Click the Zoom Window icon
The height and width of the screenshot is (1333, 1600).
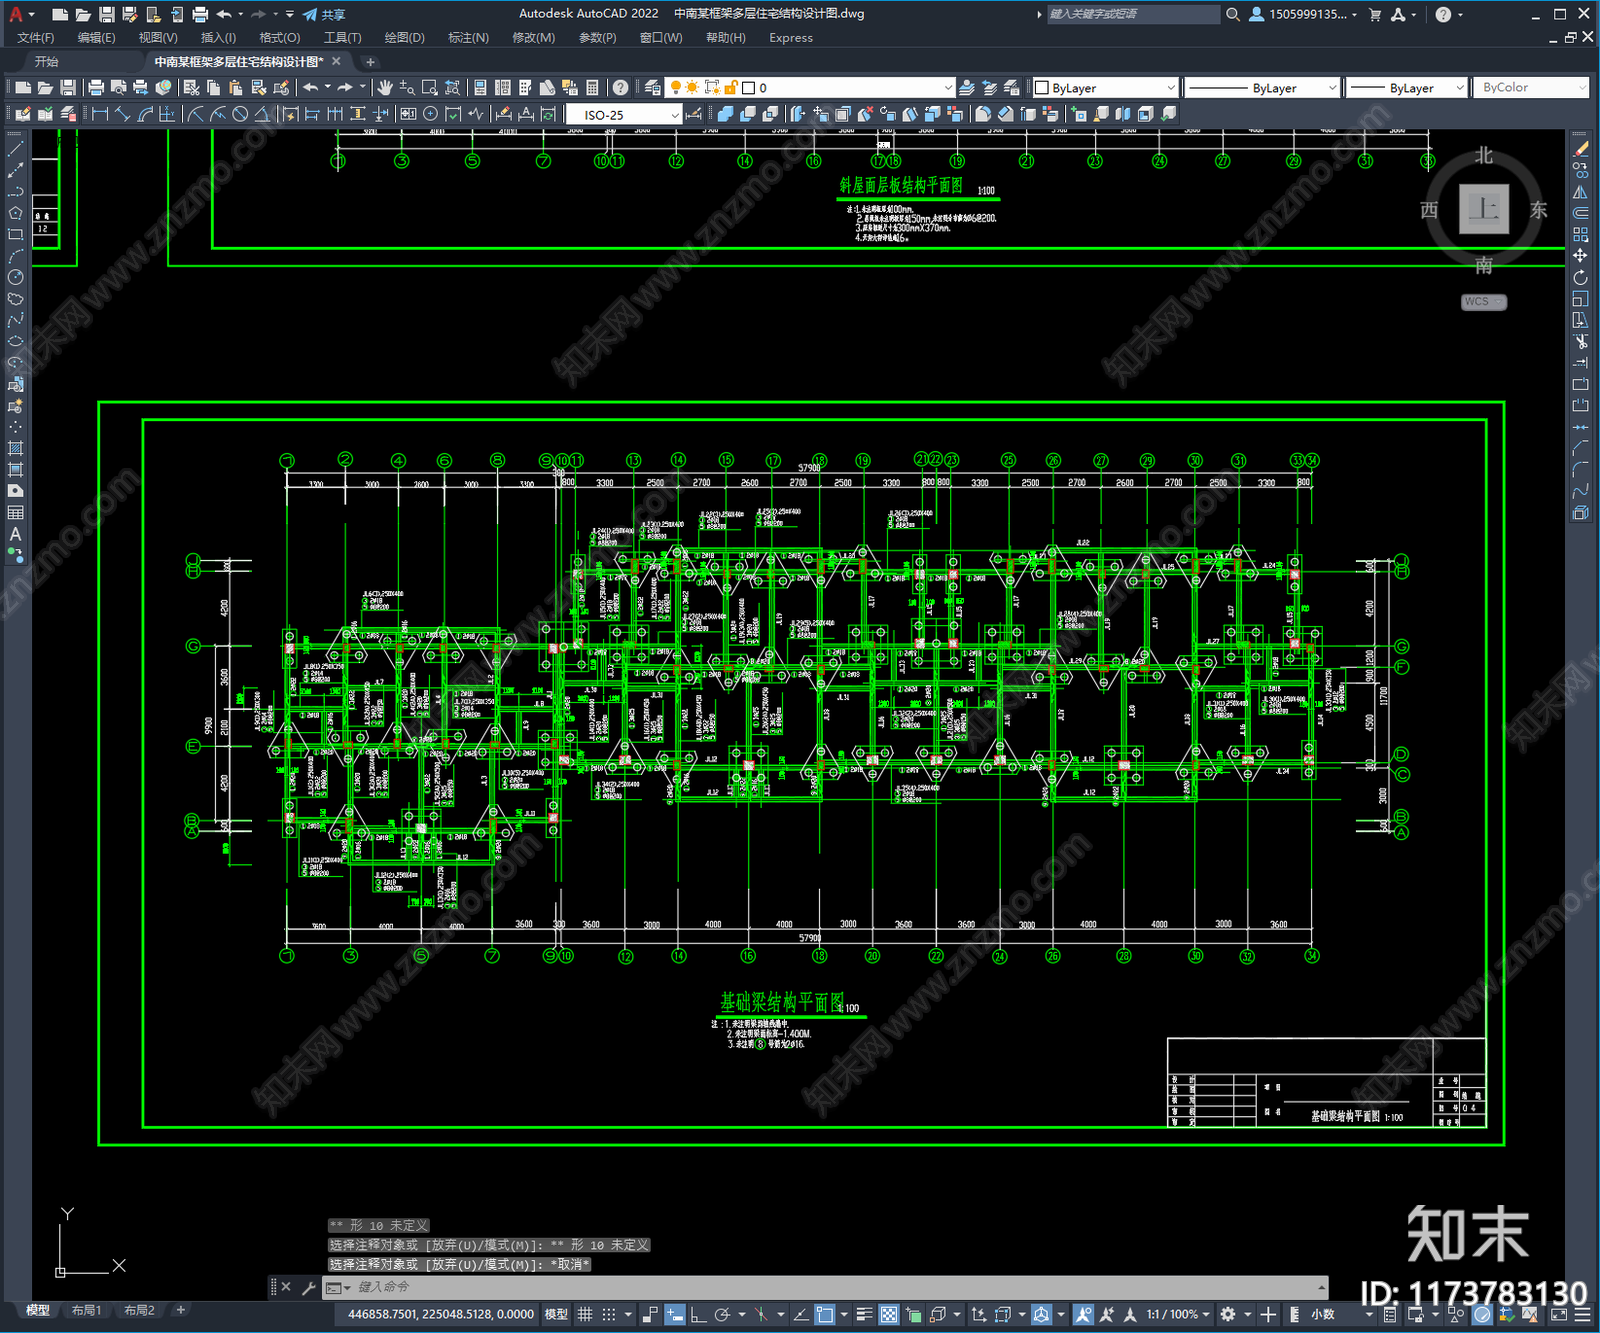(430, 88)
